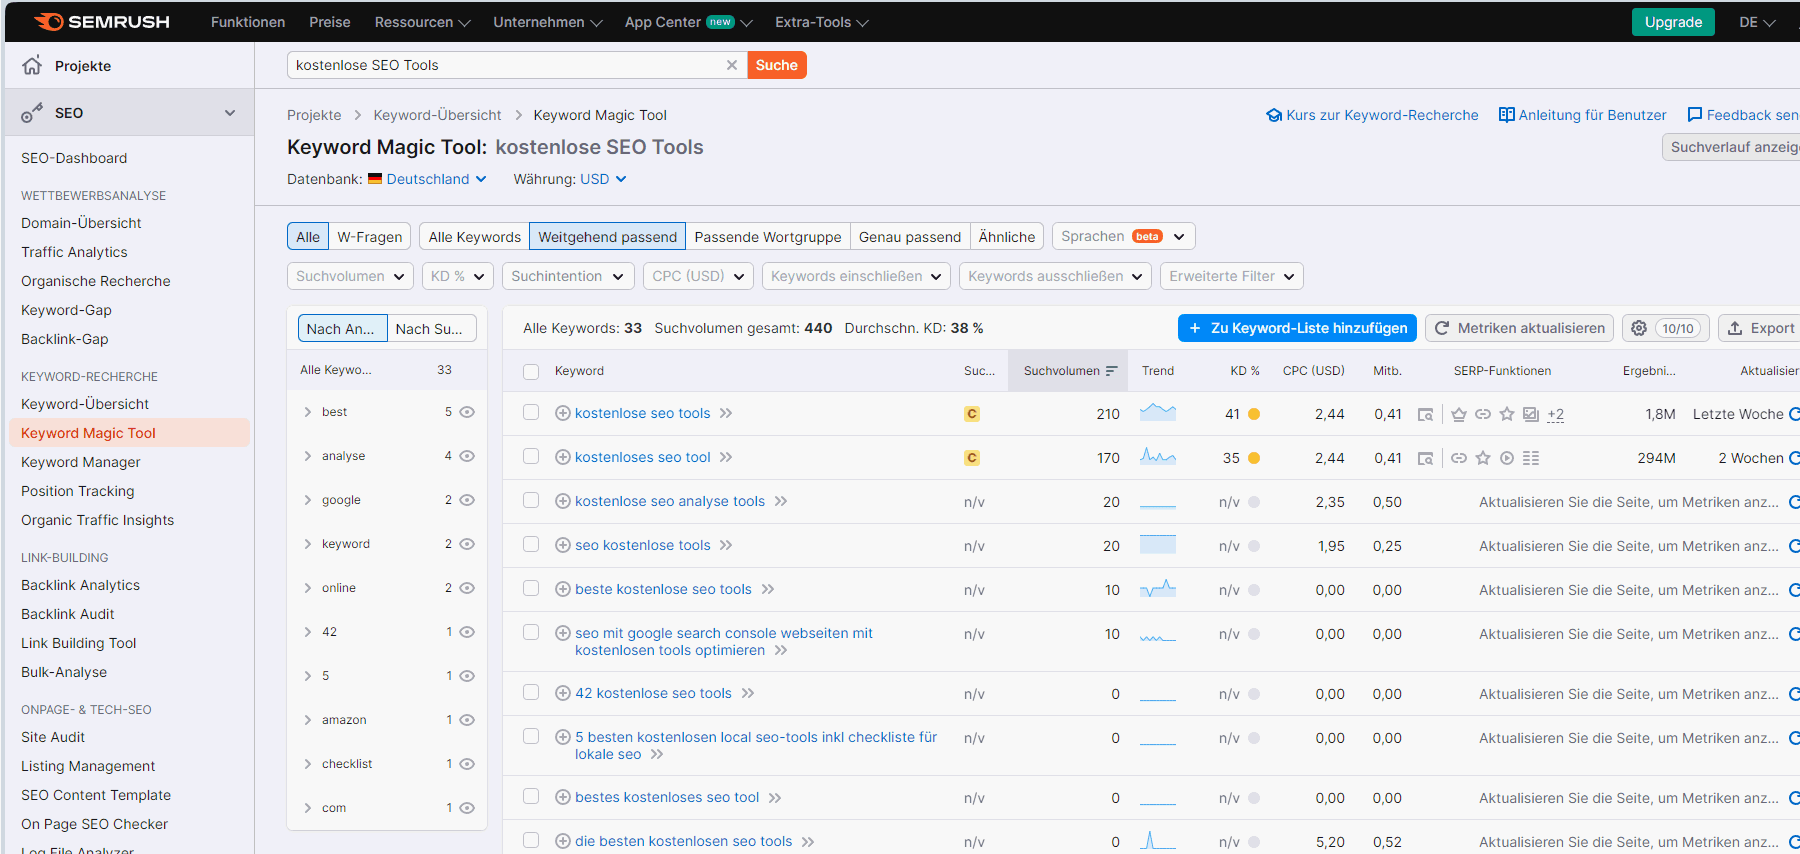Open the Ressourcen top menu
Image resolution: width=1800 pixels, height=854 pixels.
[422, 22]
